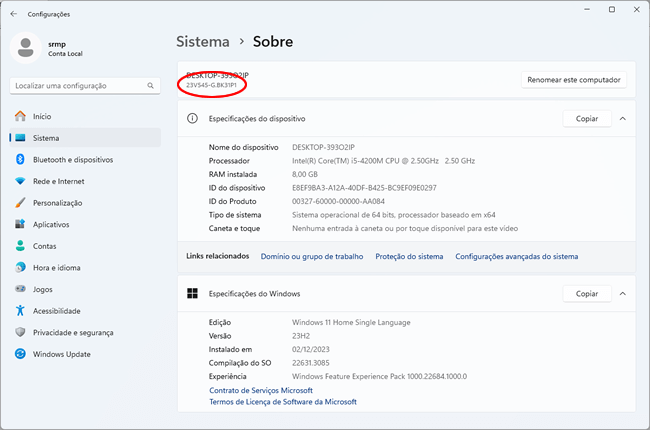The width and height of the screenshot is (650, 430).
Task: Select Sistema in the sidebar
Action: pos(85,138)
